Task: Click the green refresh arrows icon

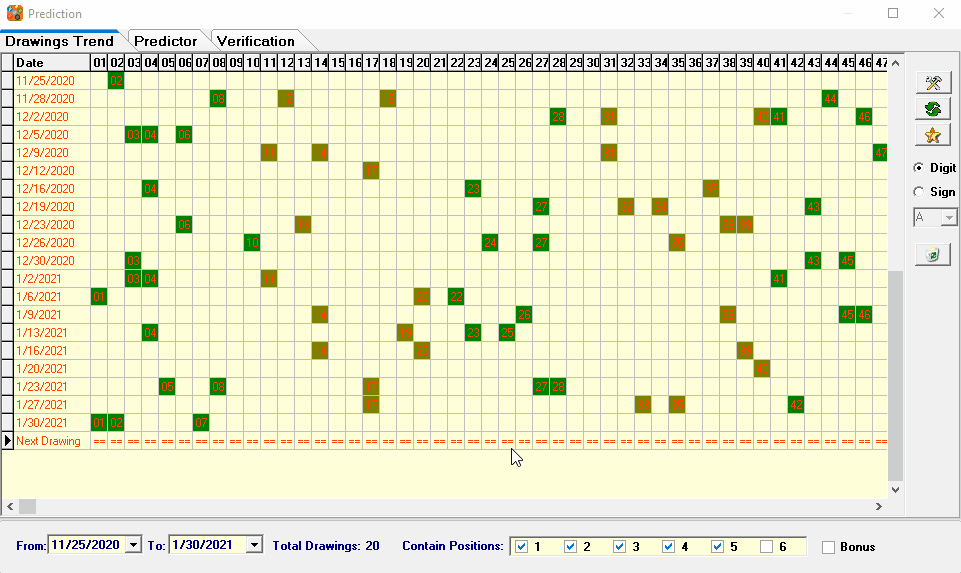Action: point(933,108)
